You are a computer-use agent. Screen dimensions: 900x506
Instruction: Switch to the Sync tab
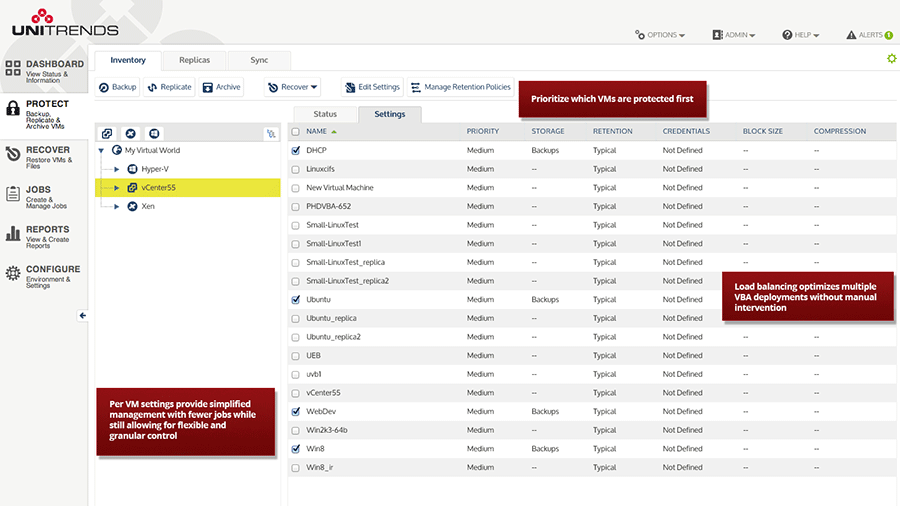[x=259, y=60]
